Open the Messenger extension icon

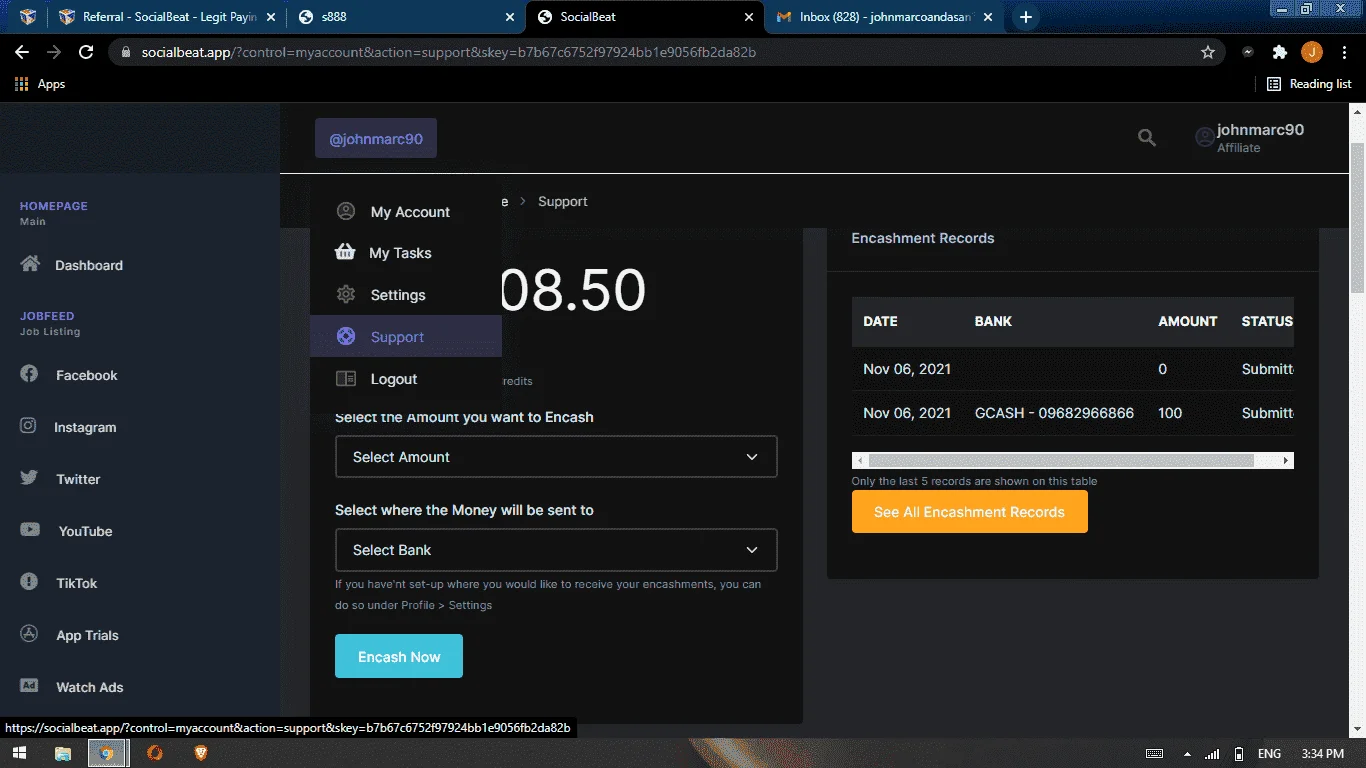(x=1248, y=52)
